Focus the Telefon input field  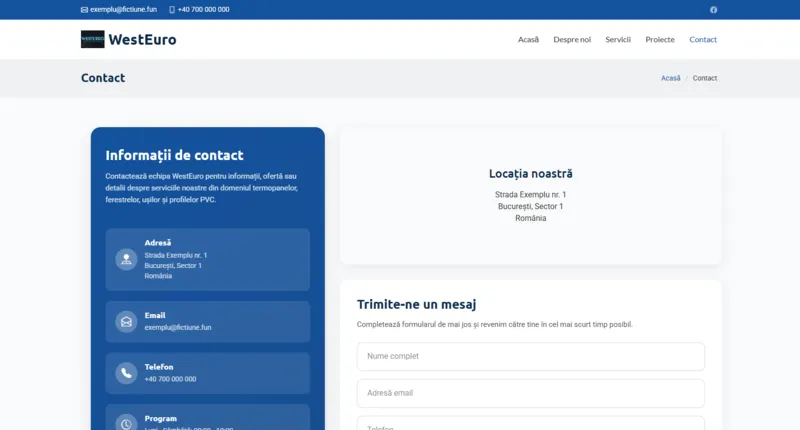coord(531,423)
